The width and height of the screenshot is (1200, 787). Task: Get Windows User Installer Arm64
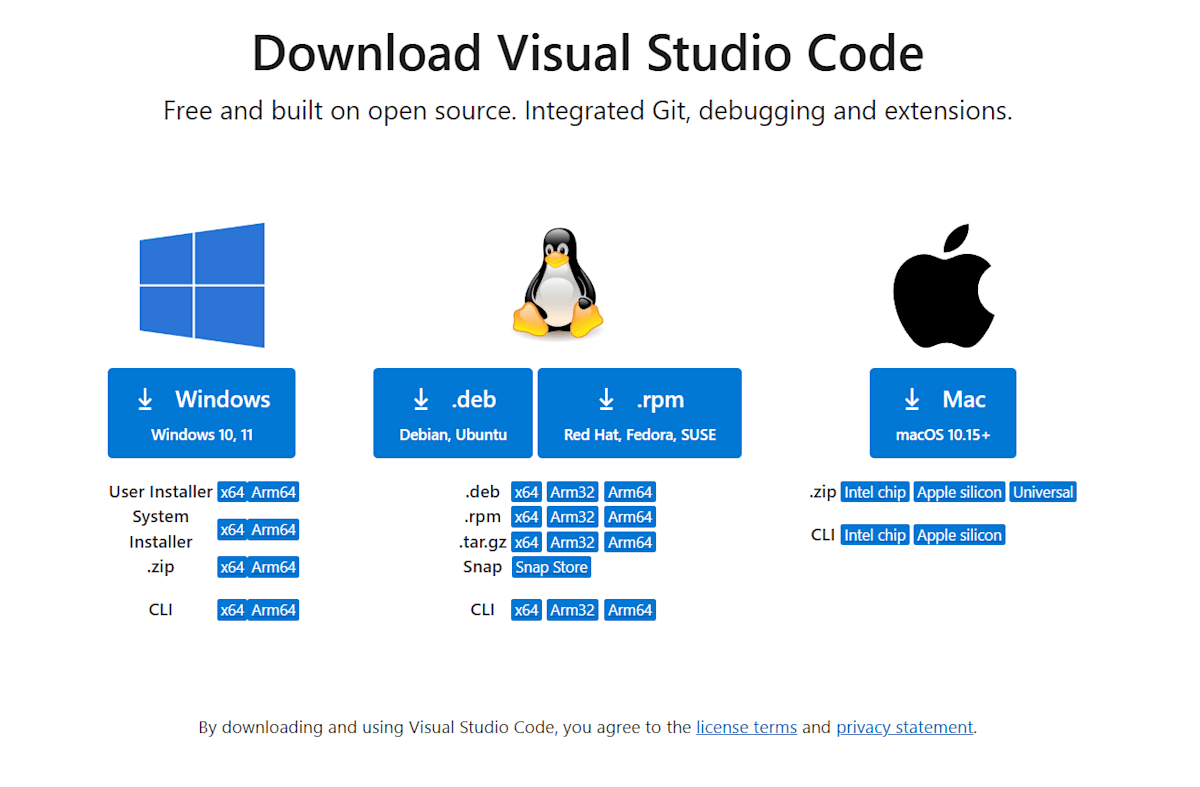click(274, 492)
